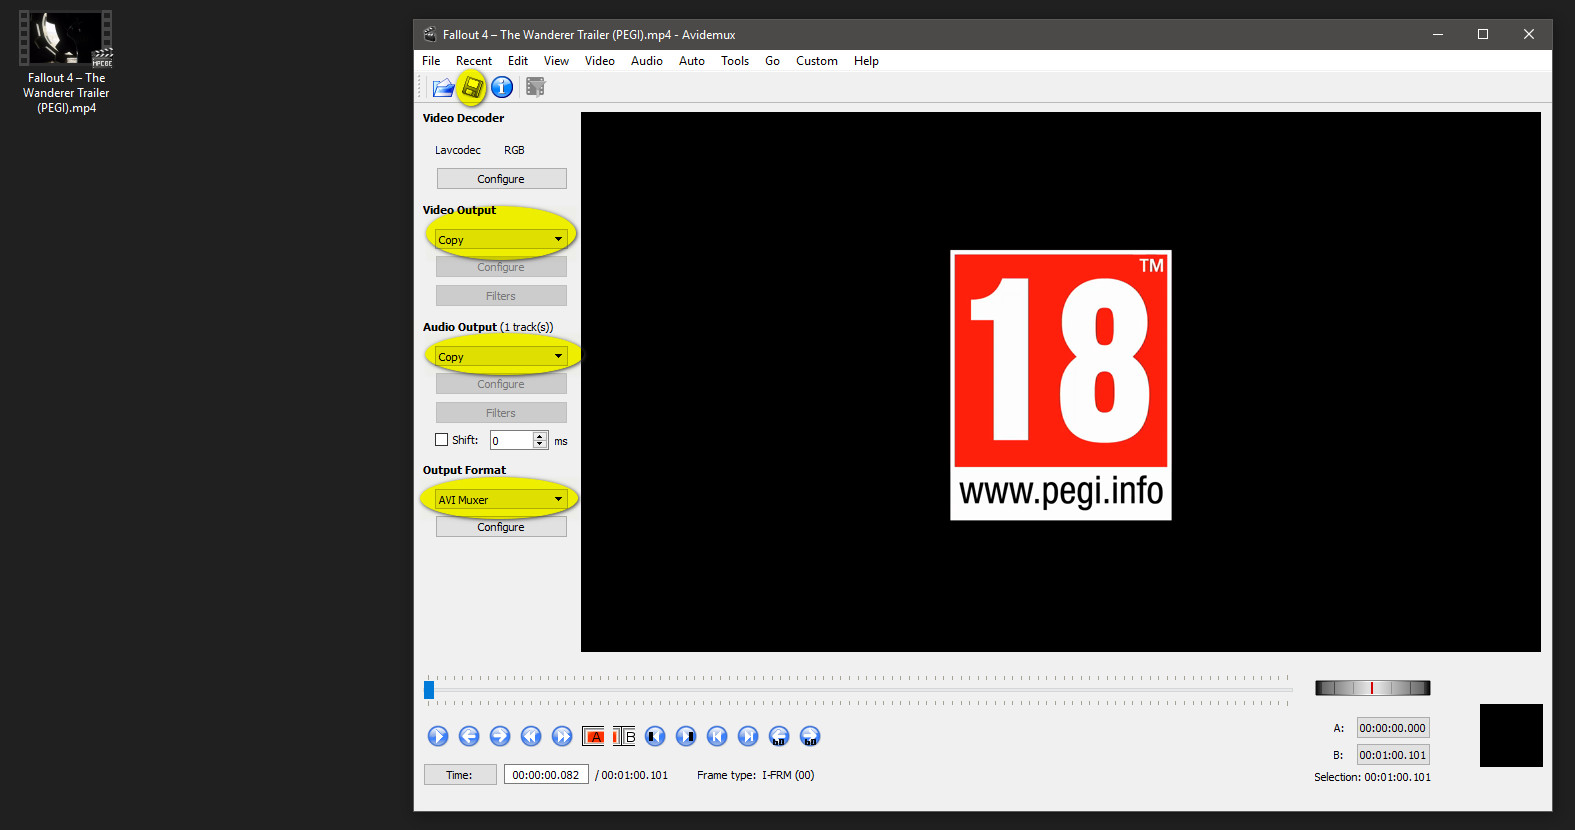Go to the last frame
This screenshot has width=1575, height=830.
coord(748,736)
